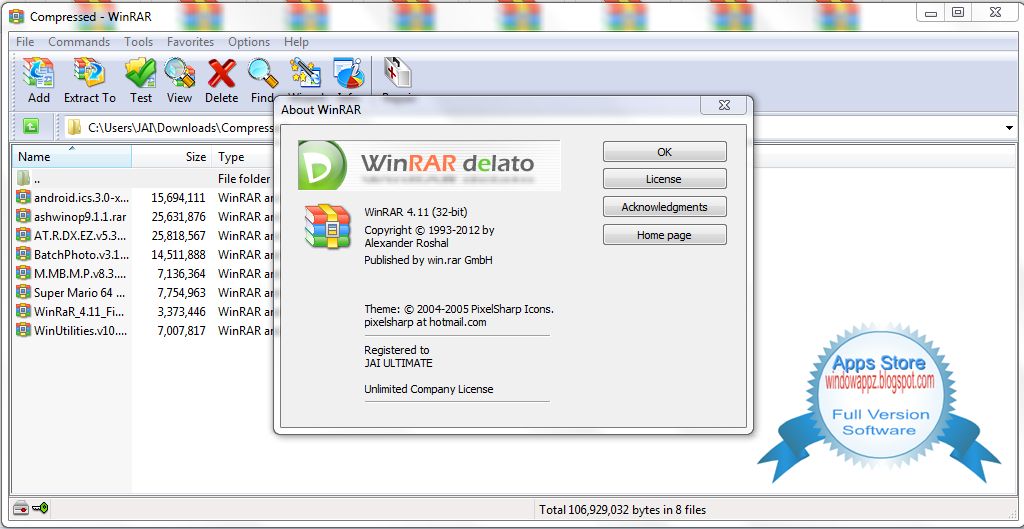Open the Favorites menu

(190, 42)
